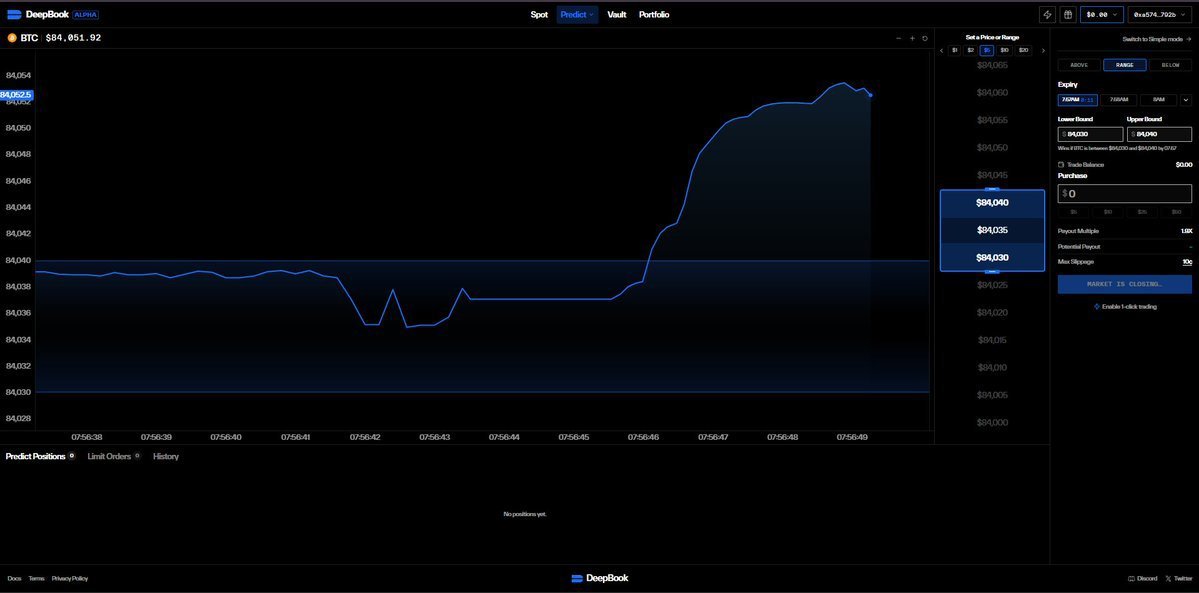Click the 84,052.5 current price label

[16, 95]
